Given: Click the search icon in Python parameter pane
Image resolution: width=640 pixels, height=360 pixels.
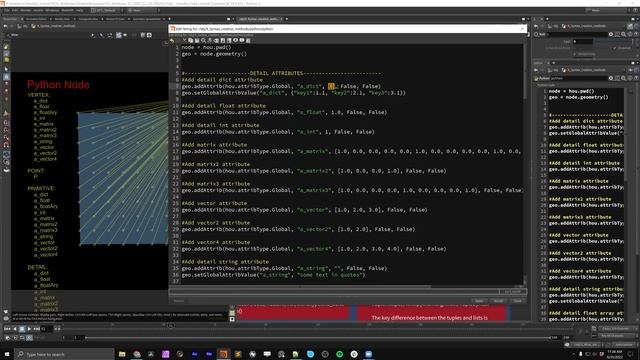Looking at the screenshot, I should pos(623,78).
